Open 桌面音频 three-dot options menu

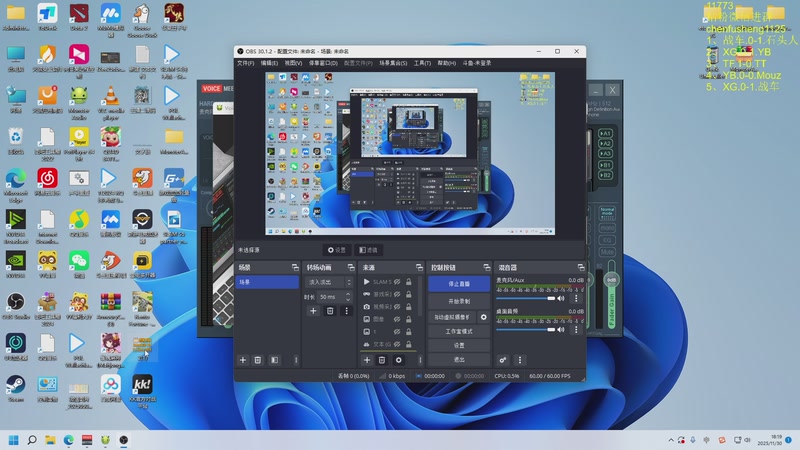576,330
